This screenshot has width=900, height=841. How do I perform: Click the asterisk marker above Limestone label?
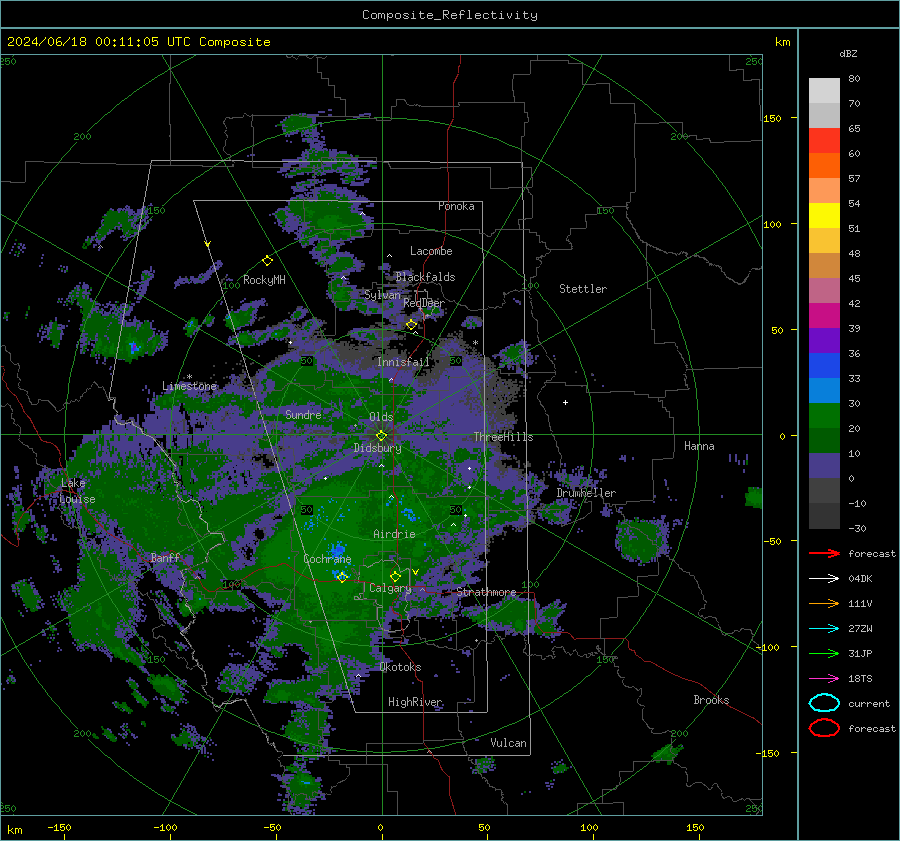(x=189, y=377)
